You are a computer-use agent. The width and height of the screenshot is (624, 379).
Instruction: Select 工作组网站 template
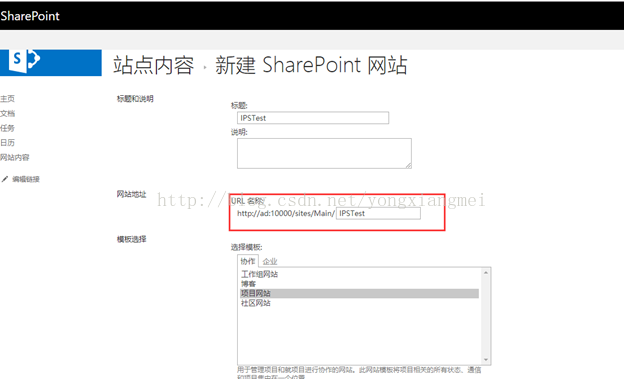[259, 274]
